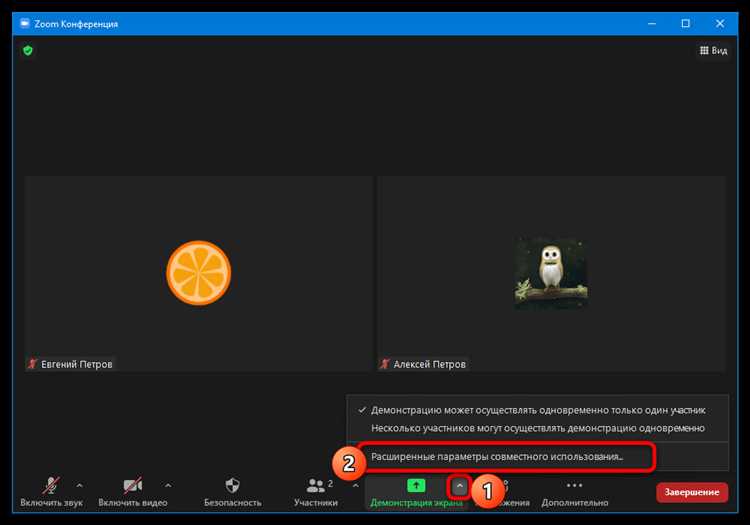Click green encryption shield icon
This screenshot has height=525, width=750.
28,50
